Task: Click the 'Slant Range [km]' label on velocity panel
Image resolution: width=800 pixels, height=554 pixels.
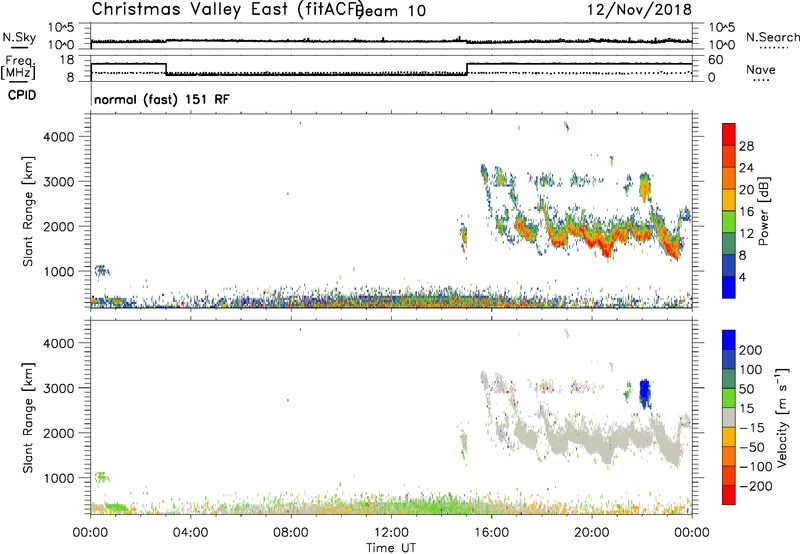Action: 28,418
